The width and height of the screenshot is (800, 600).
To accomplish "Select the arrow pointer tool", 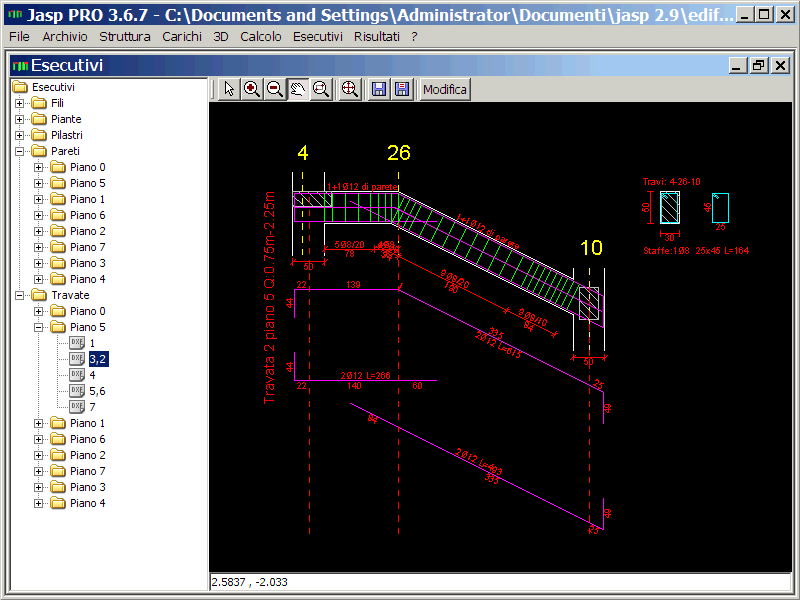I will 229,89.
